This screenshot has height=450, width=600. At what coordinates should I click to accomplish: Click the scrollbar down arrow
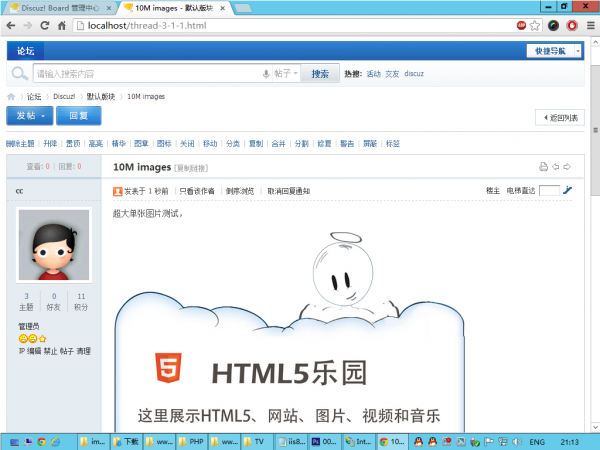(595, 427)
